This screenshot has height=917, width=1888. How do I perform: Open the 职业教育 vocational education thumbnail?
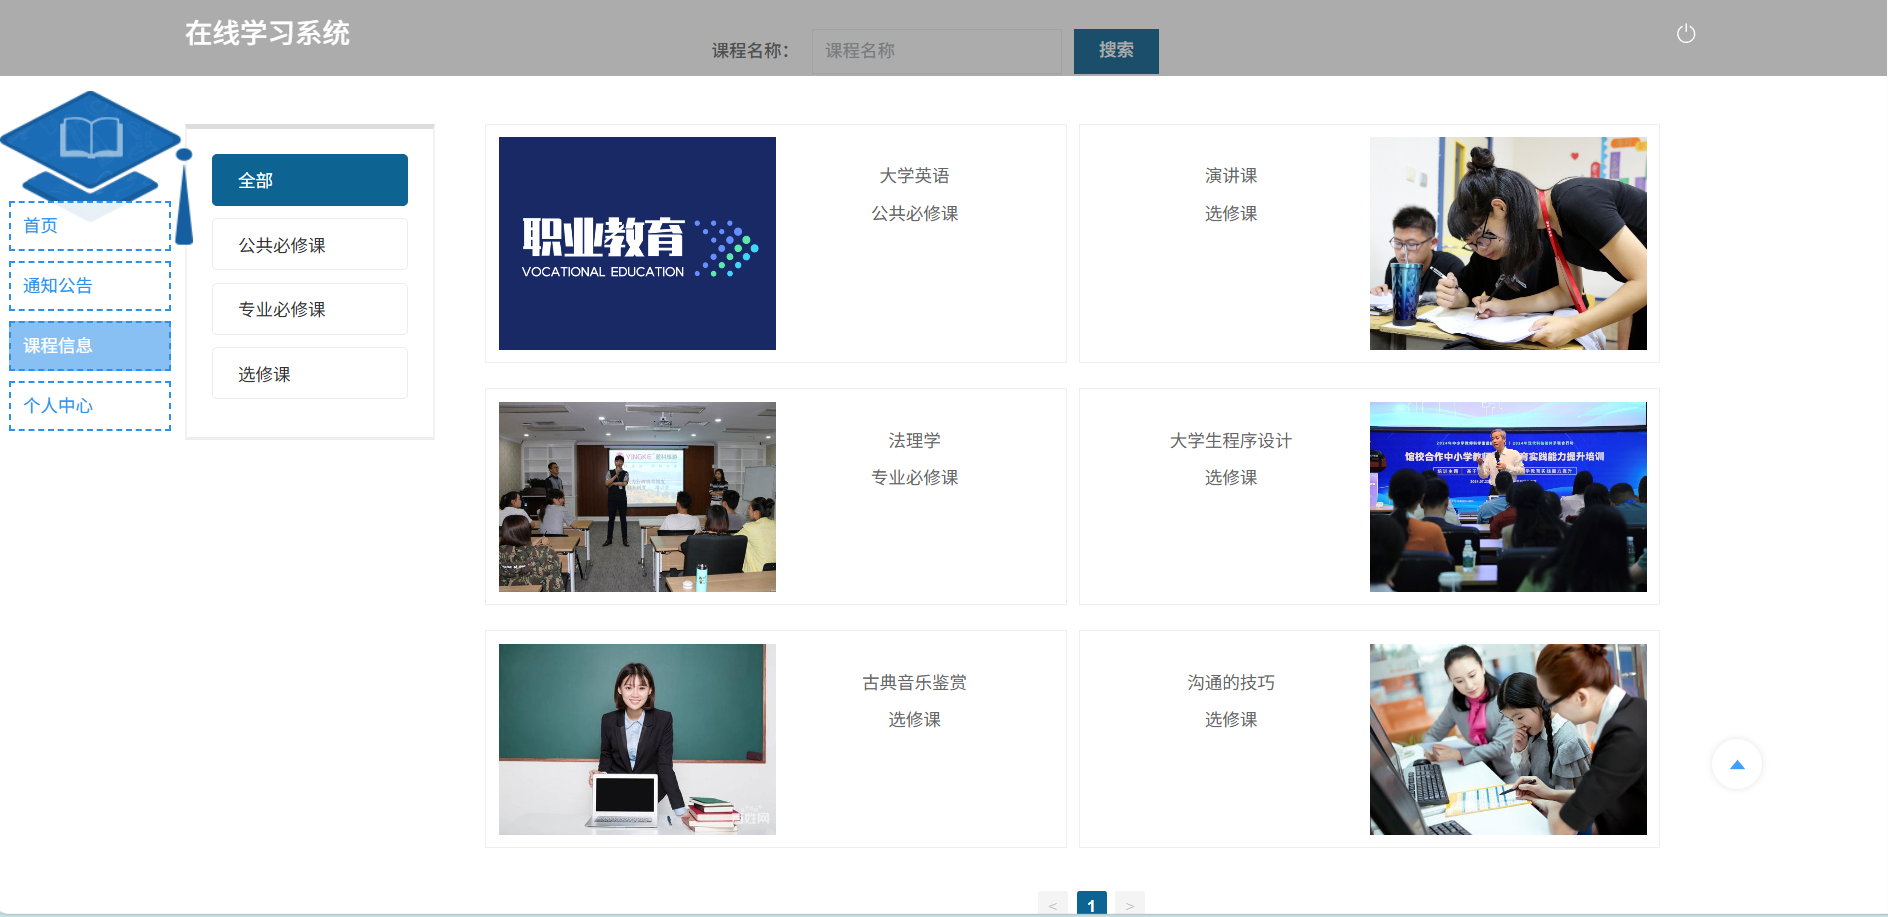click(x=637, y=243)
